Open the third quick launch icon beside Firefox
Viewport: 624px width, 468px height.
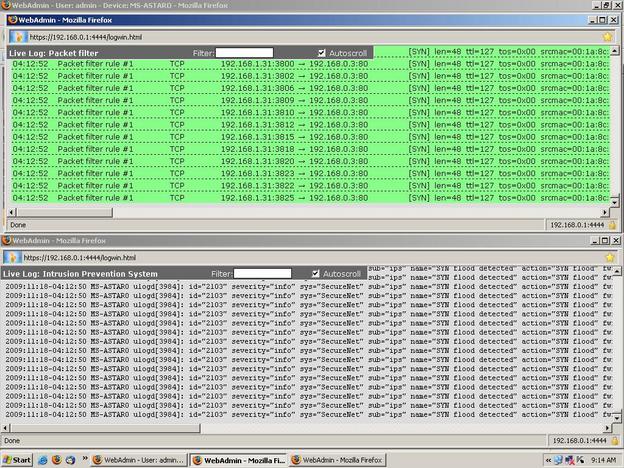(x=70, y=460)
